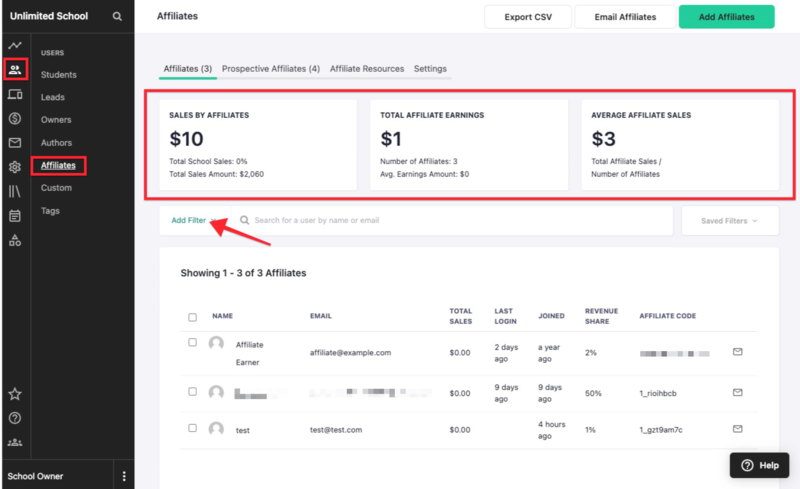Click avatar icon of test user
Viewport: 800px width, 489px height.
216,429
